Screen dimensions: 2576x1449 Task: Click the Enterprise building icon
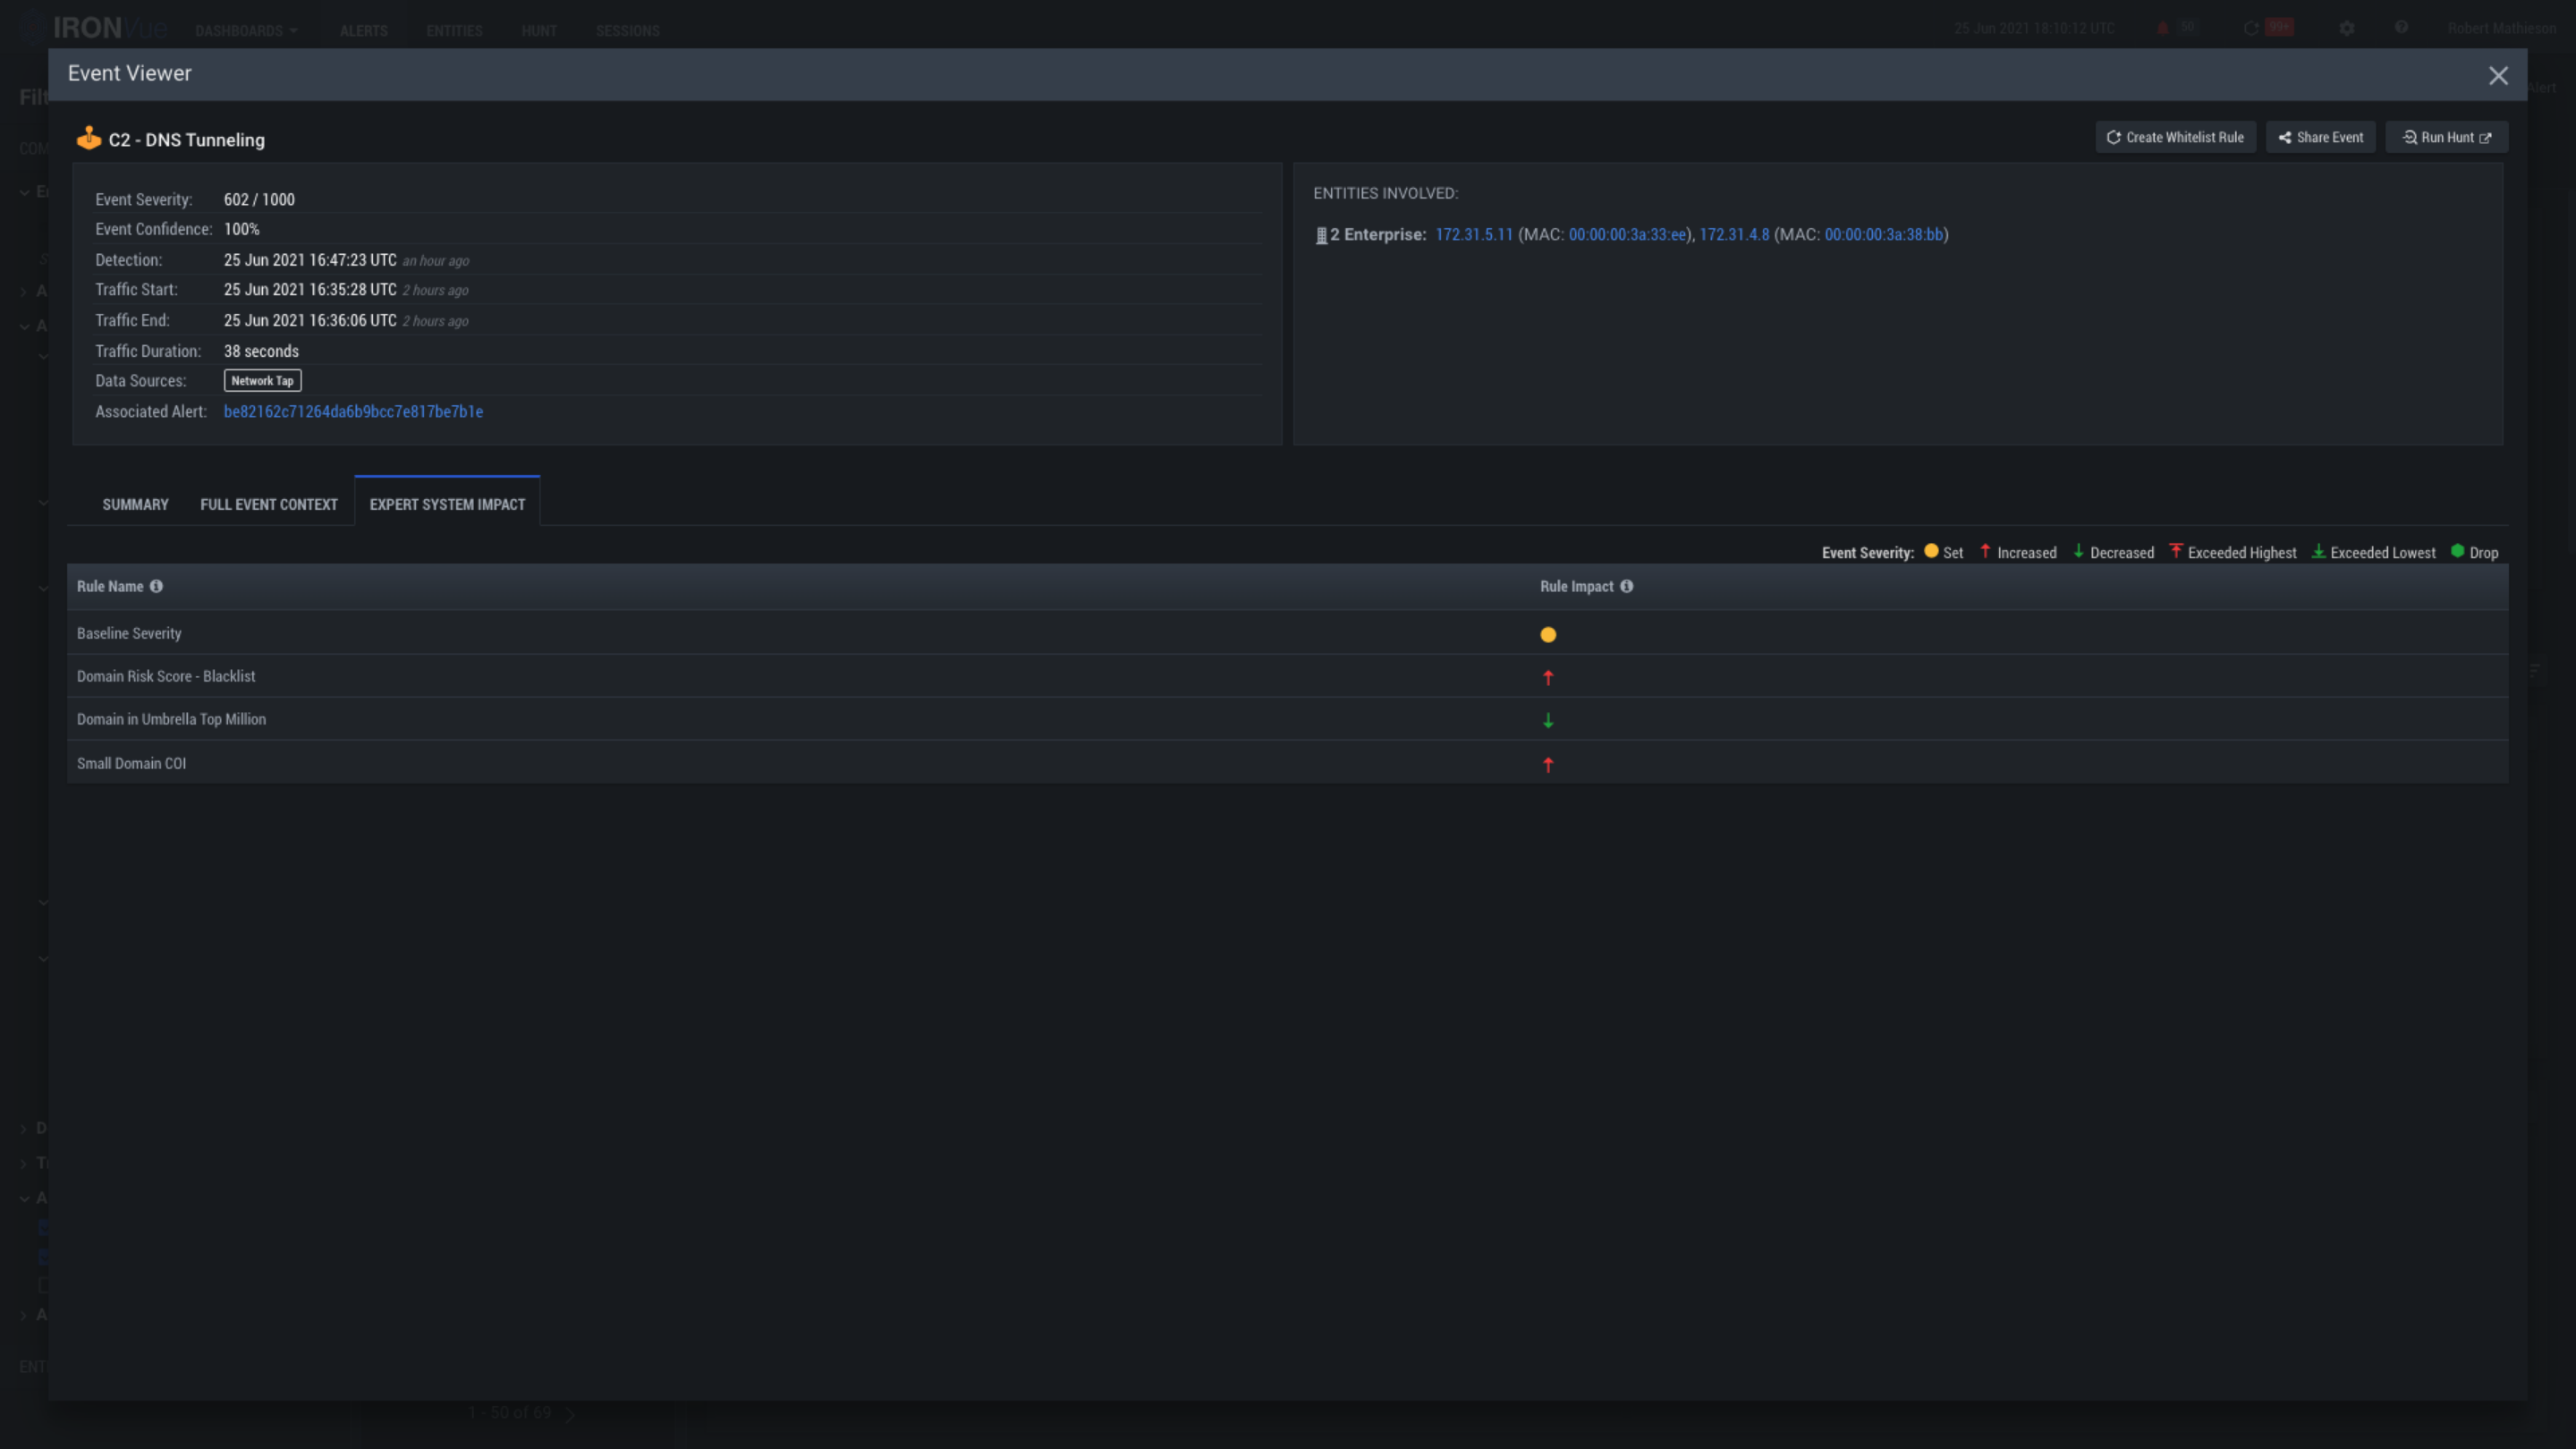click(x=1321, y=235)
